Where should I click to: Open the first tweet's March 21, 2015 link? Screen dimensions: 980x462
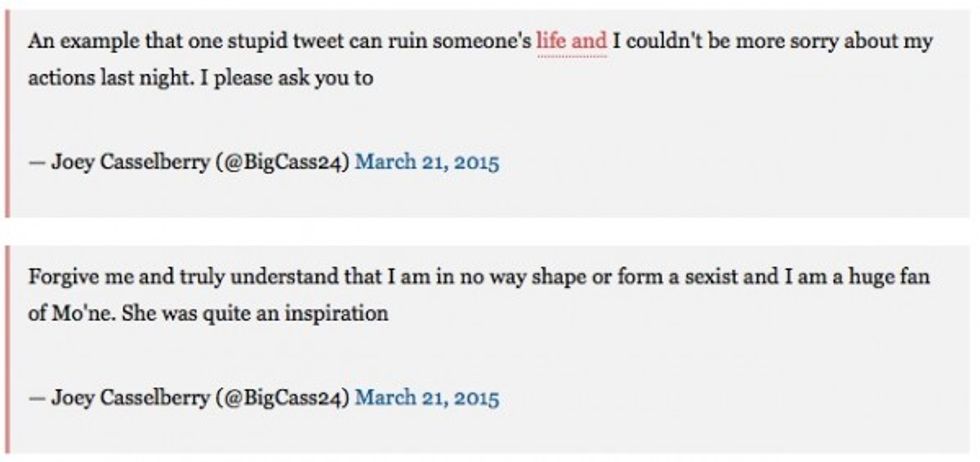click(427, 163)
